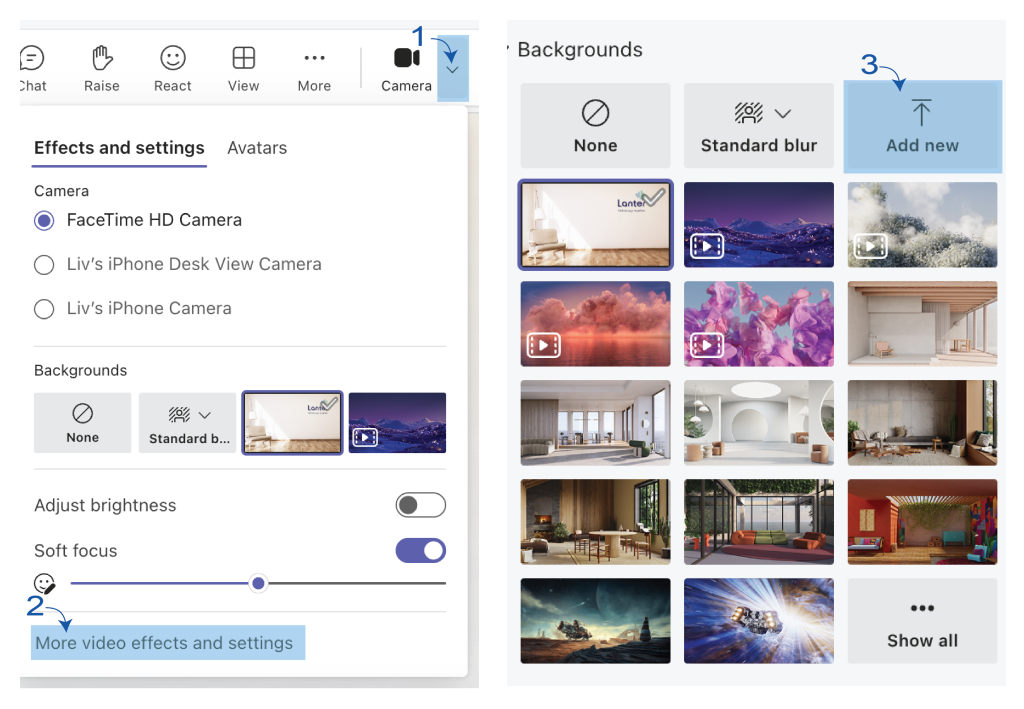
Task: Select FaceTime HD Camera
Action: coord(138,221)
